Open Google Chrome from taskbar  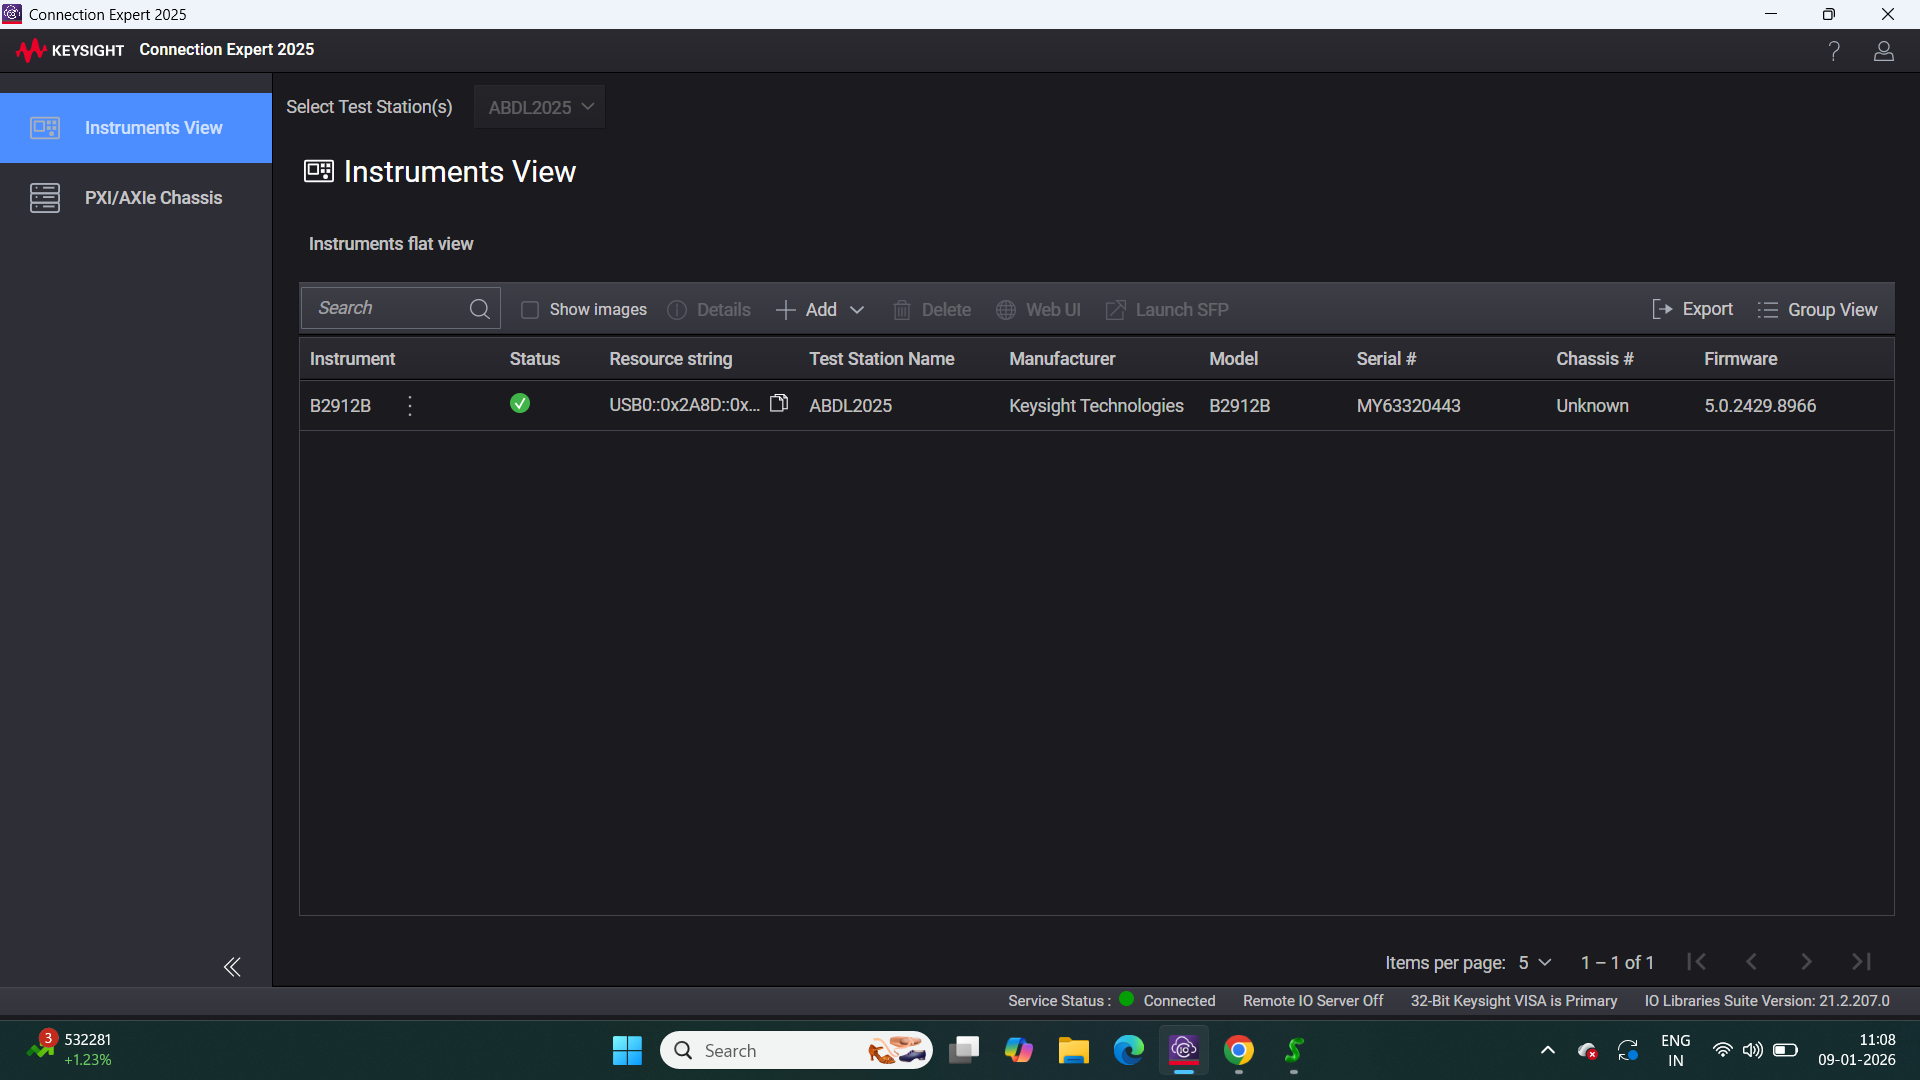tap(1238, 1051)
